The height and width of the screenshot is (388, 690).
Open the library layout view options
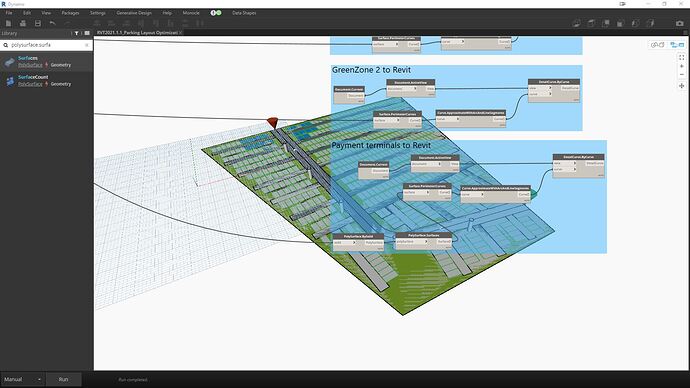click(x=87, y=33)
